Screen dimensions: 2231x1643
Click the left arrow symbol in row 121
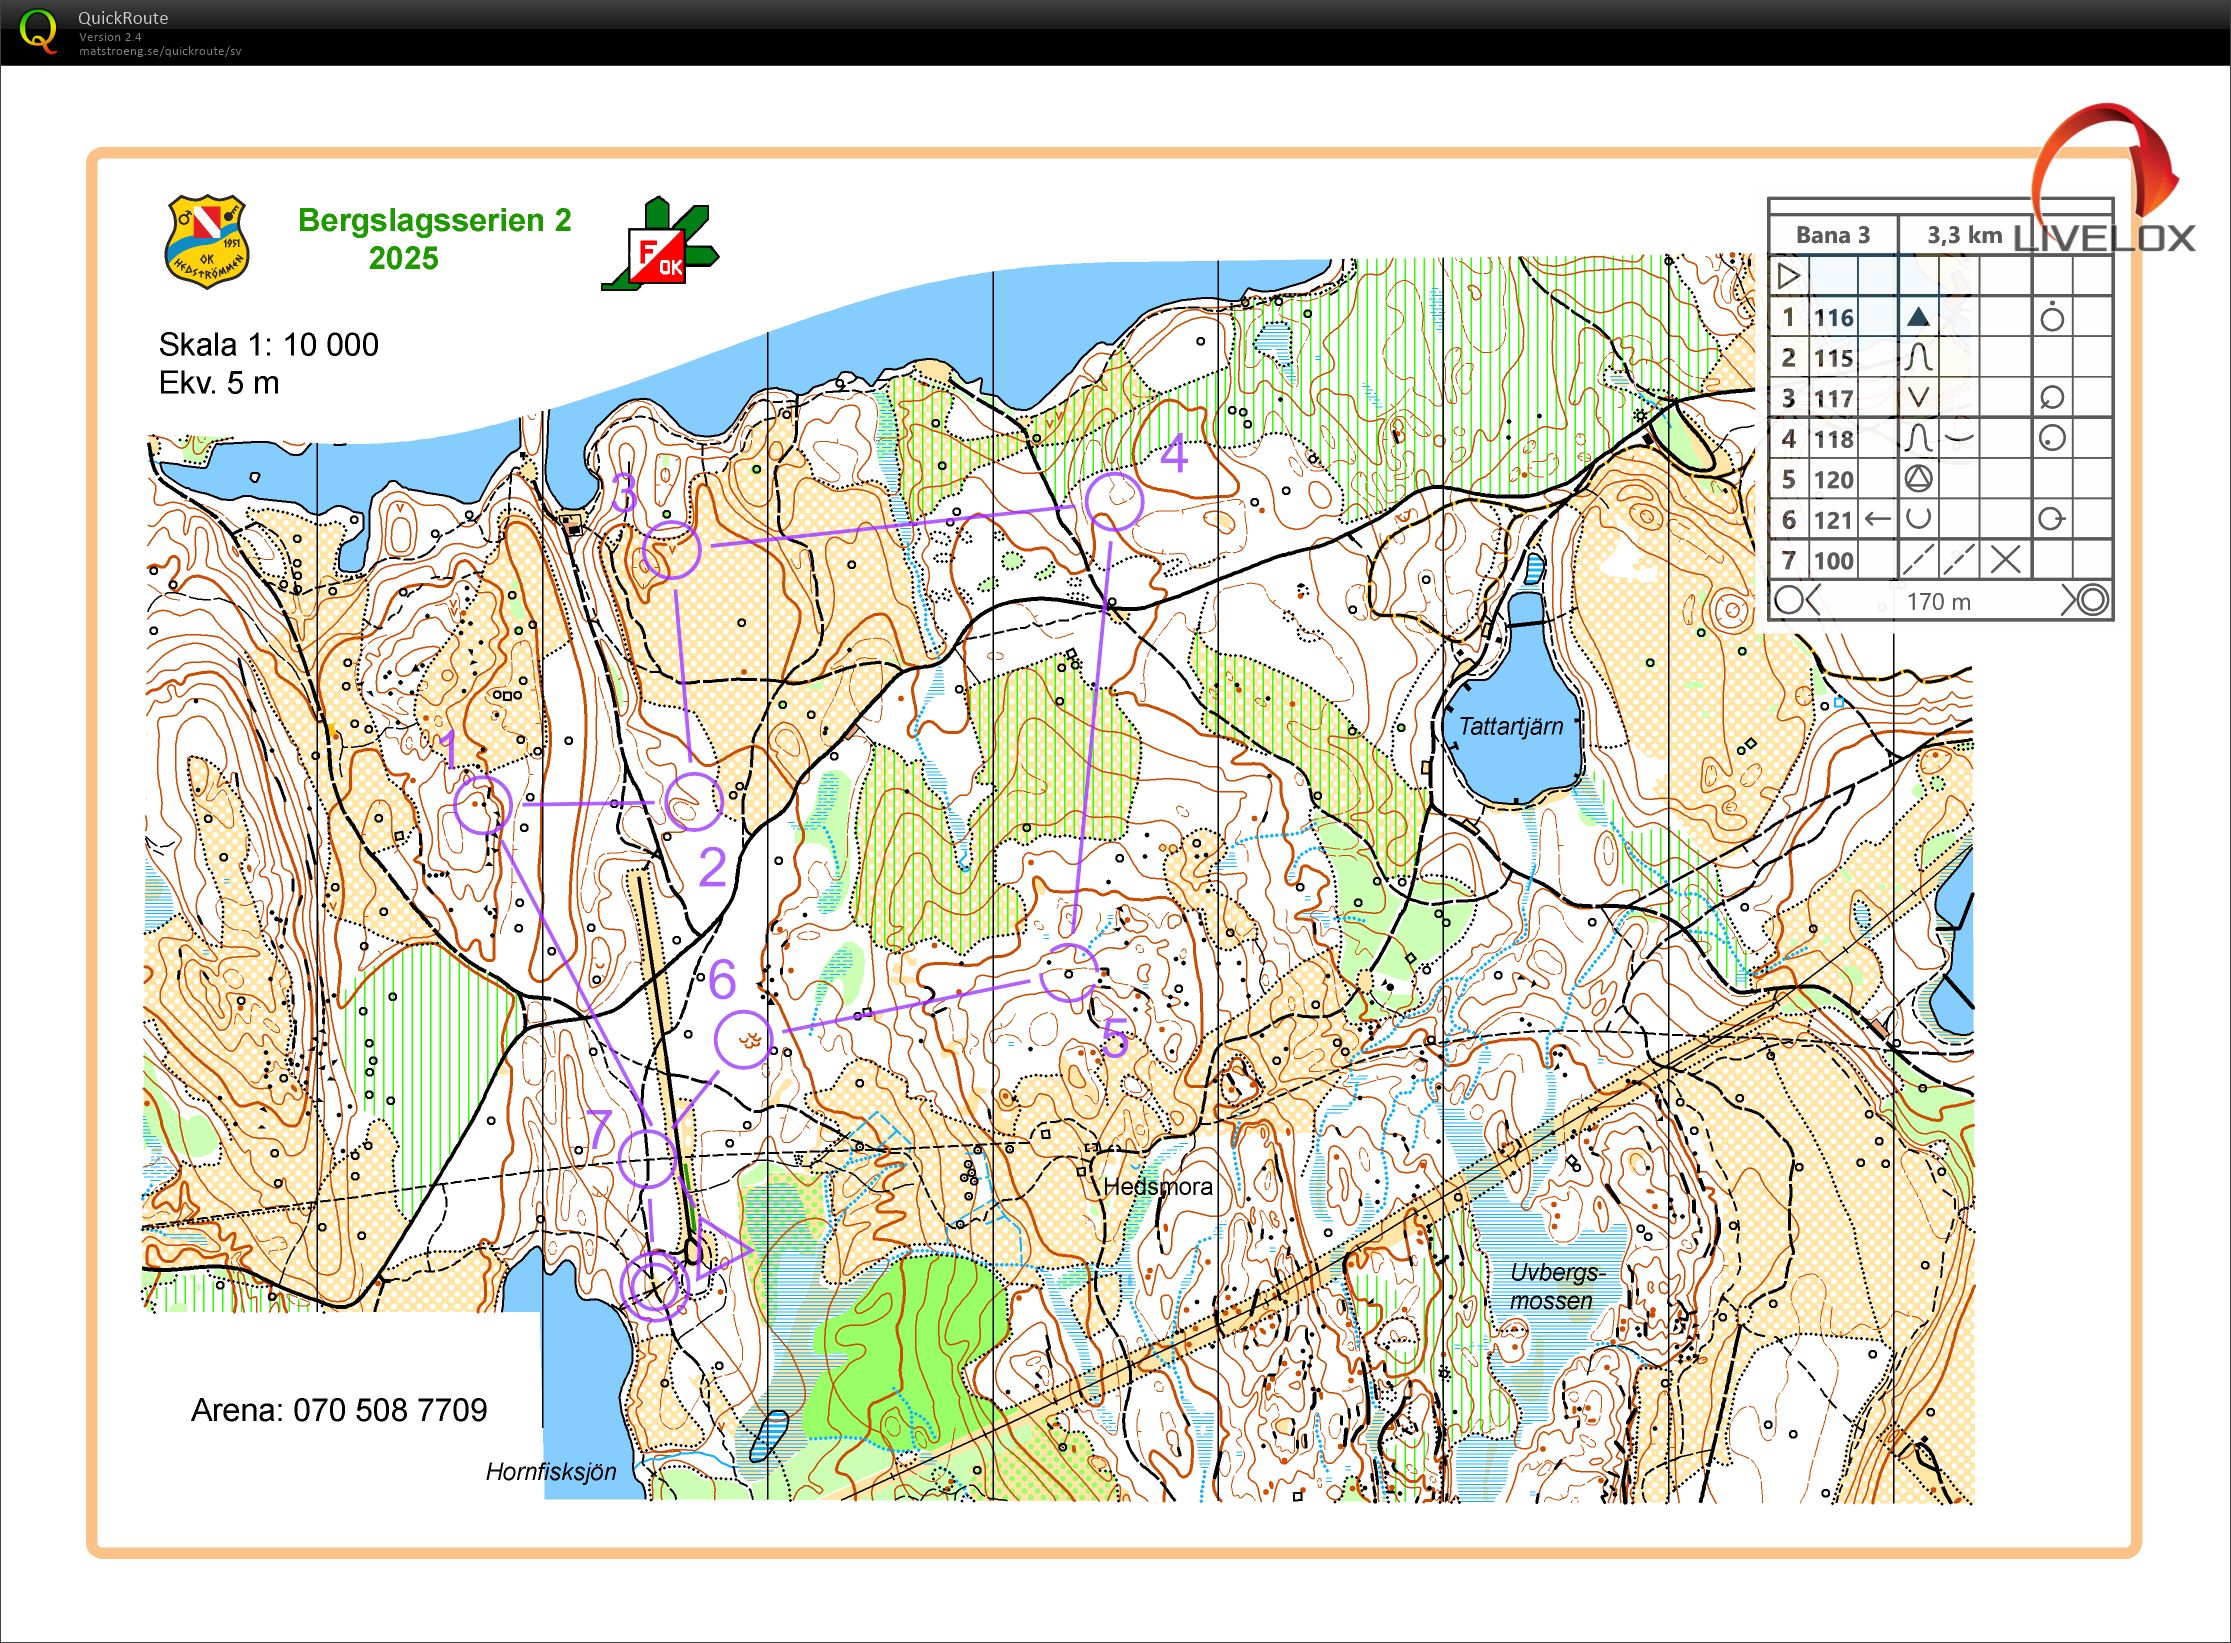point(1878,518)
